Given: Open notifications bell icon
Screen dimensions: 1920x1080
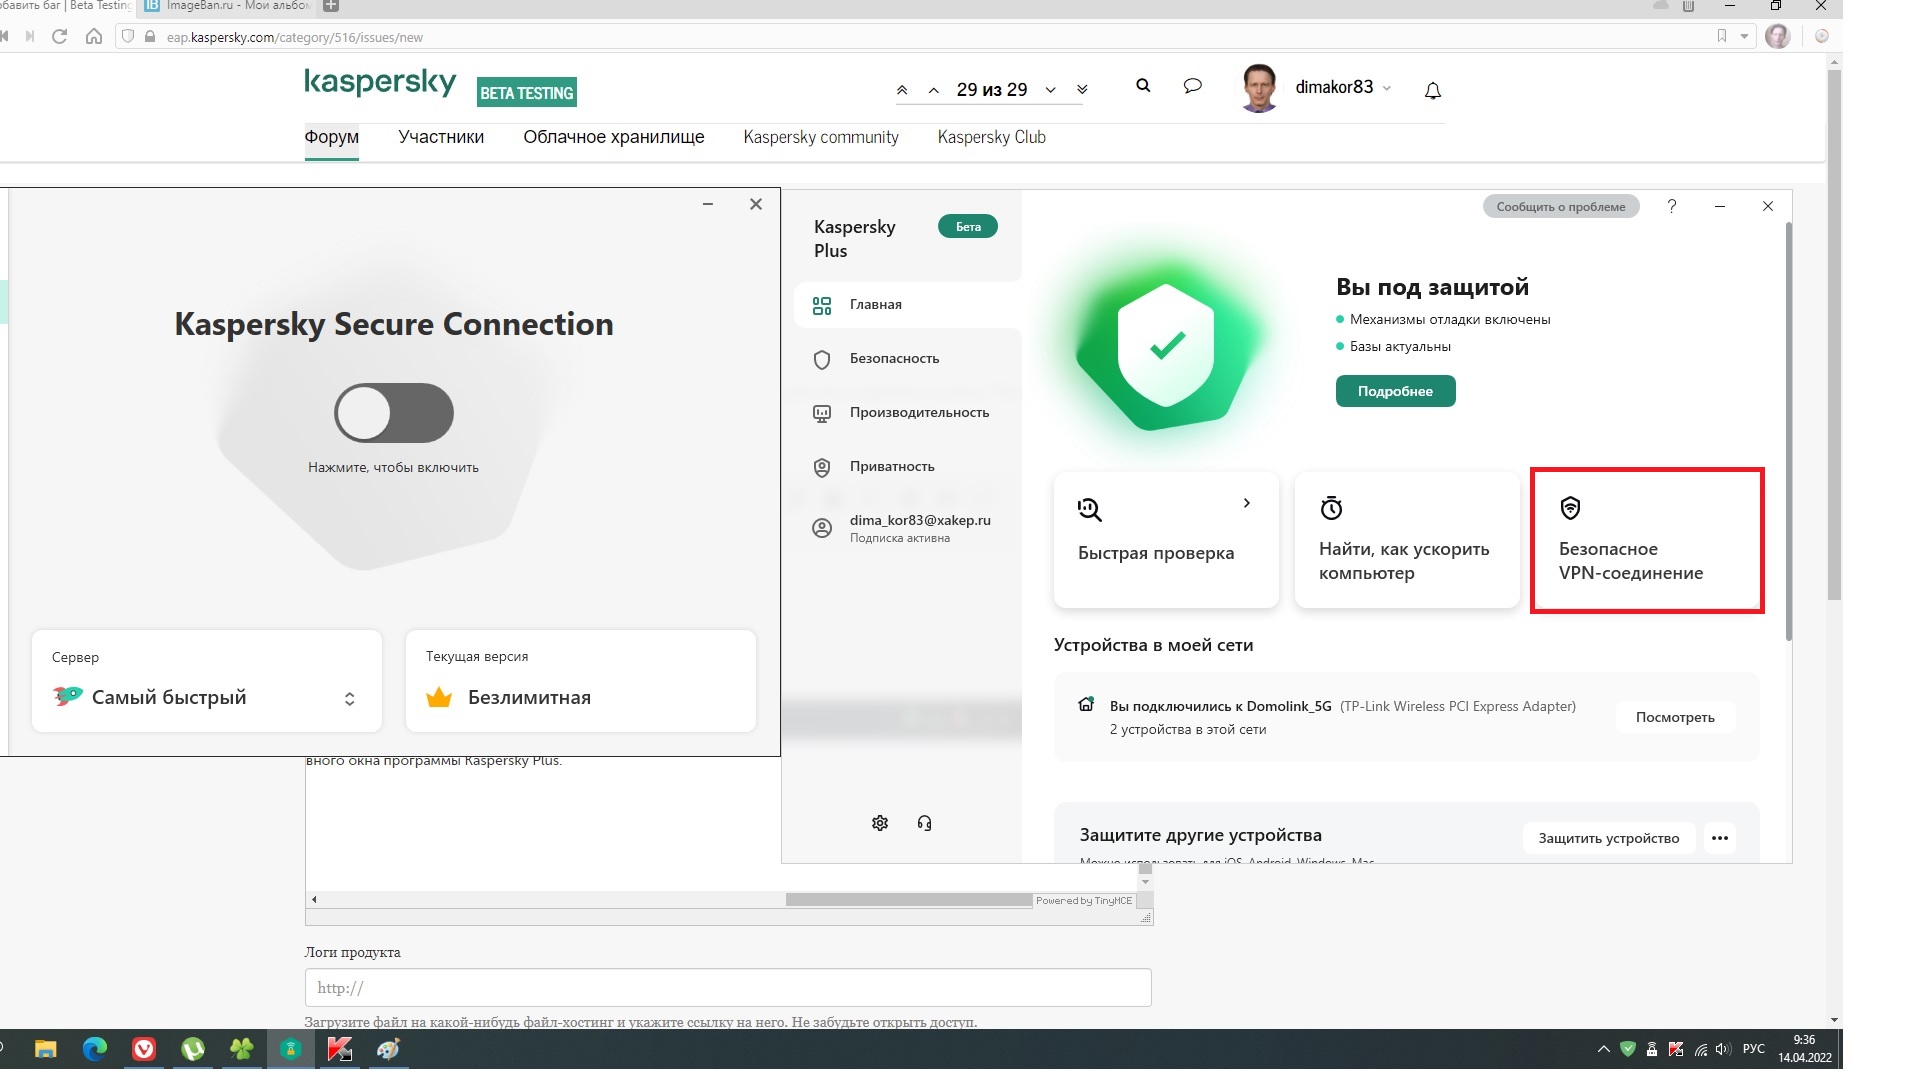Looking at the screenshot, I should (1433, 91).
